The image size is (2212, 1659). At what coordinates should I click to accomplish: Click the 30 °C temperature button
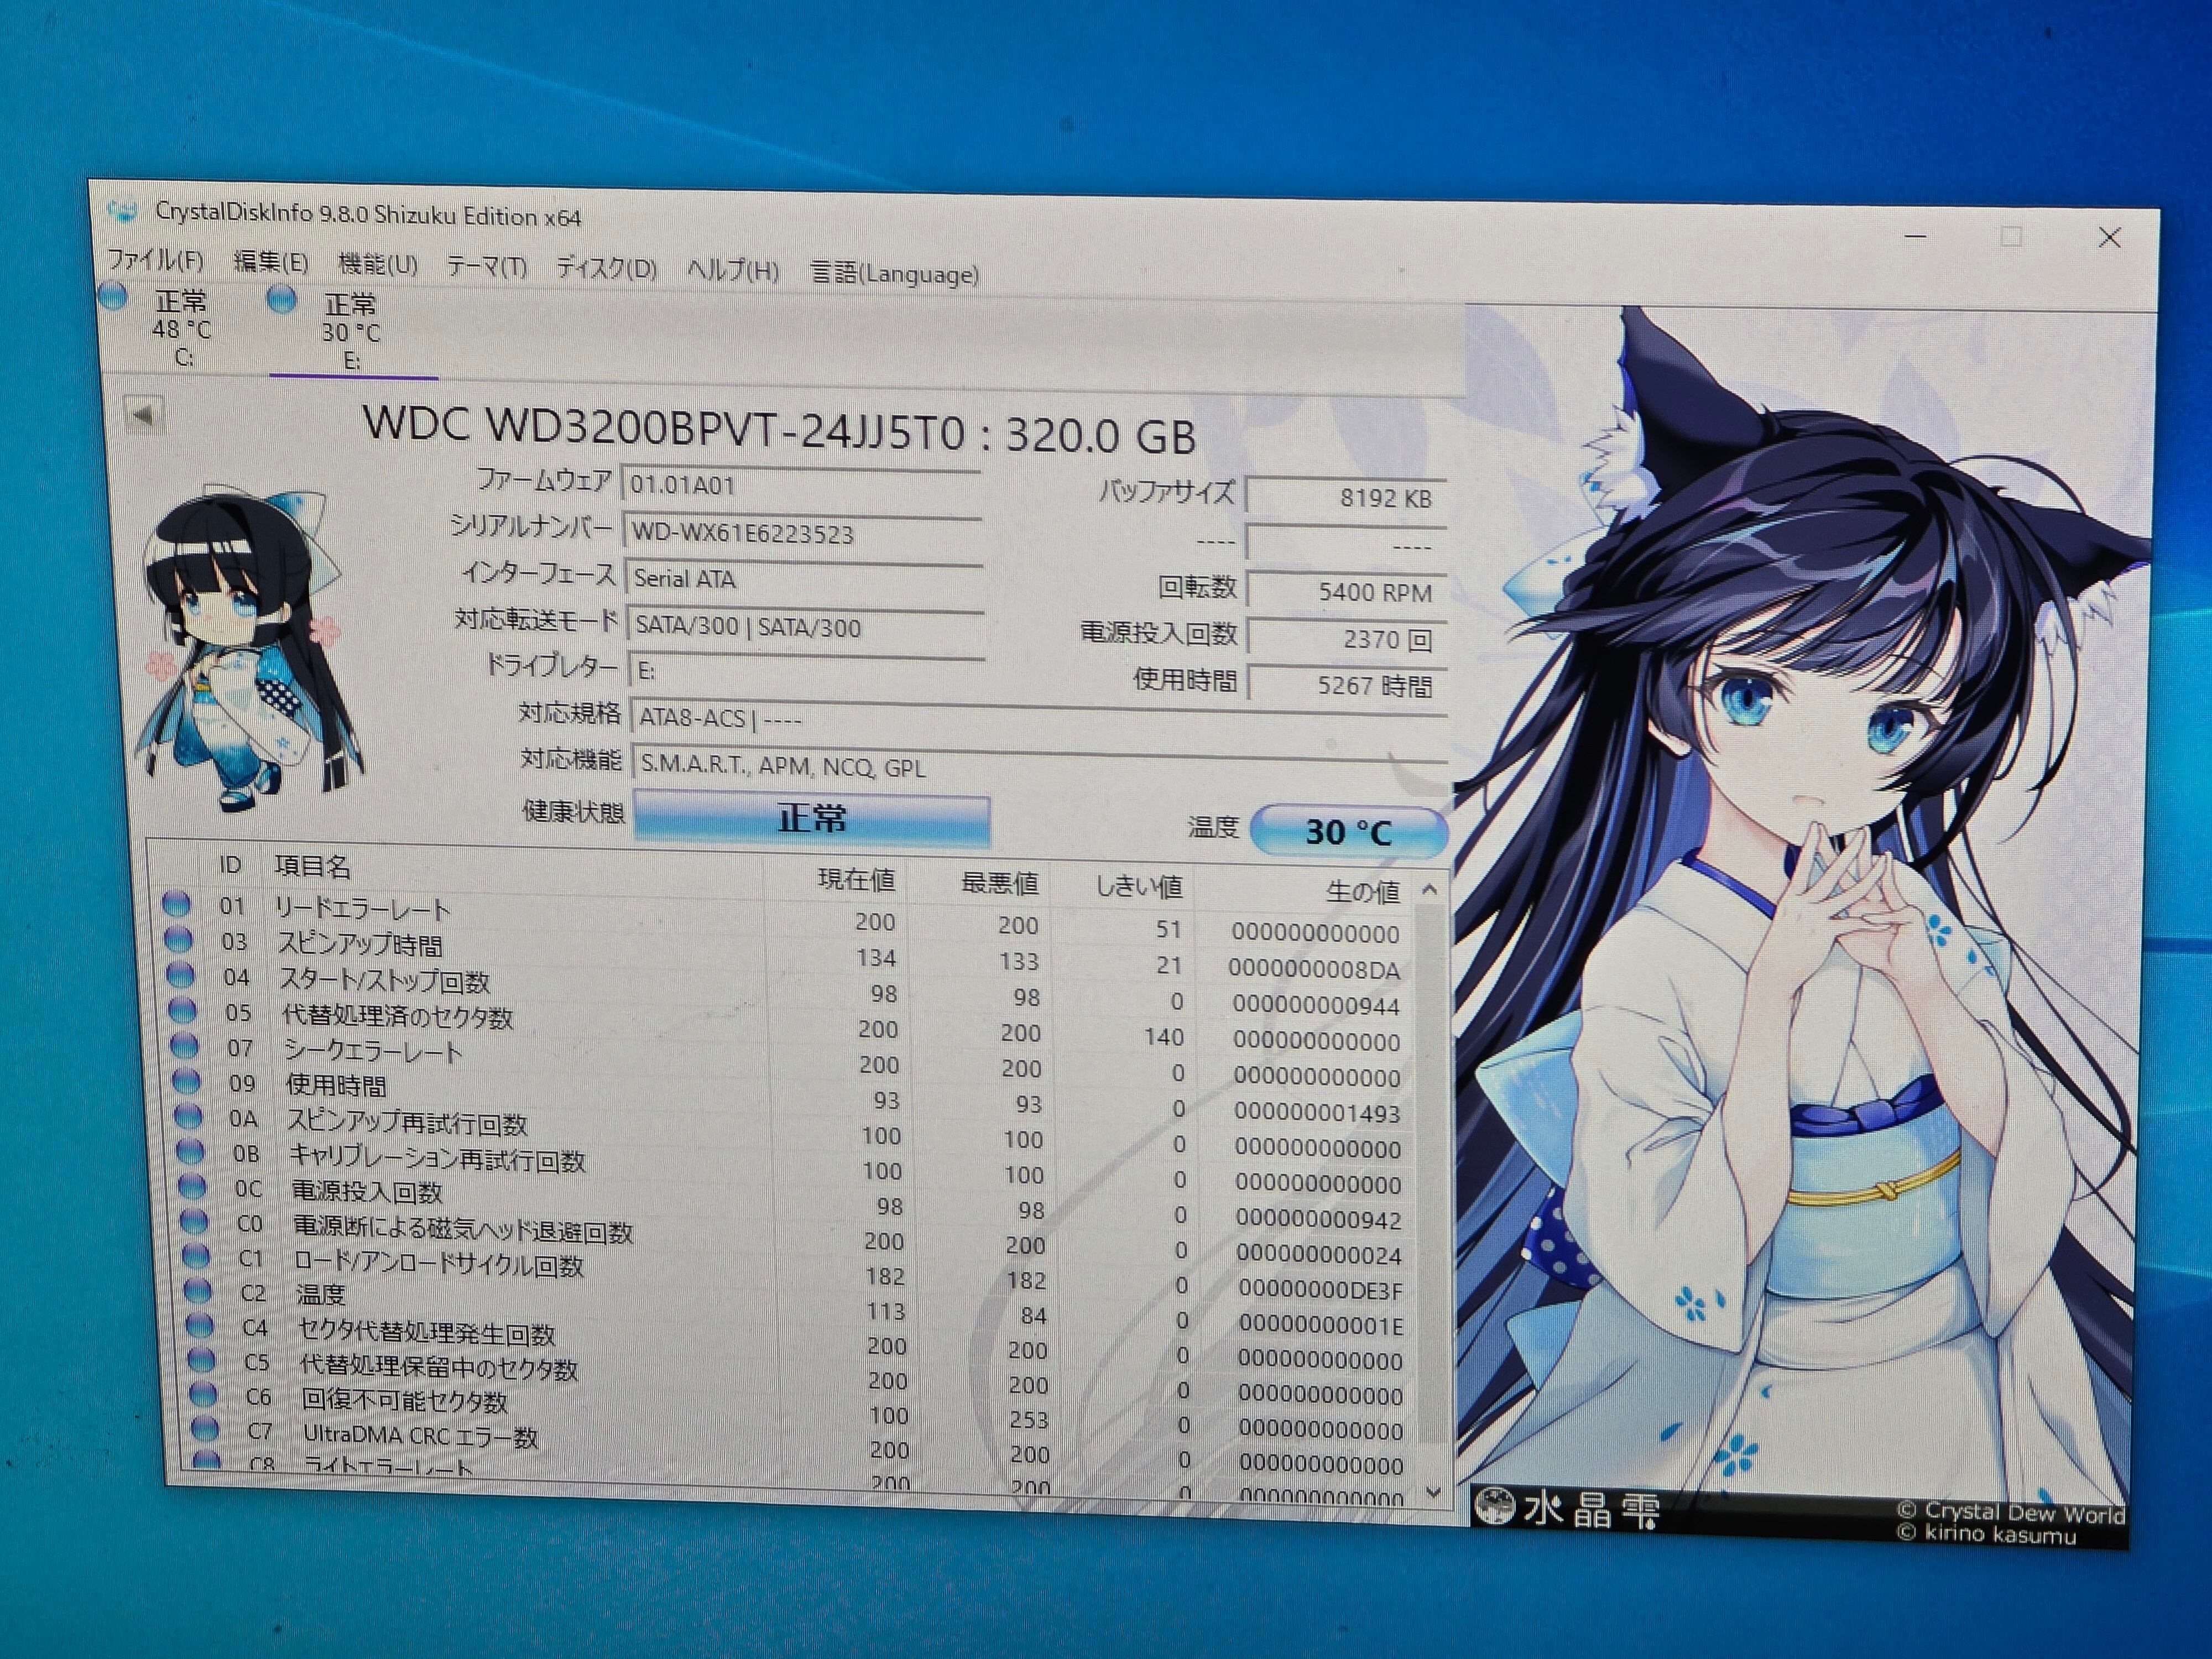click(x=1347, y=831)
